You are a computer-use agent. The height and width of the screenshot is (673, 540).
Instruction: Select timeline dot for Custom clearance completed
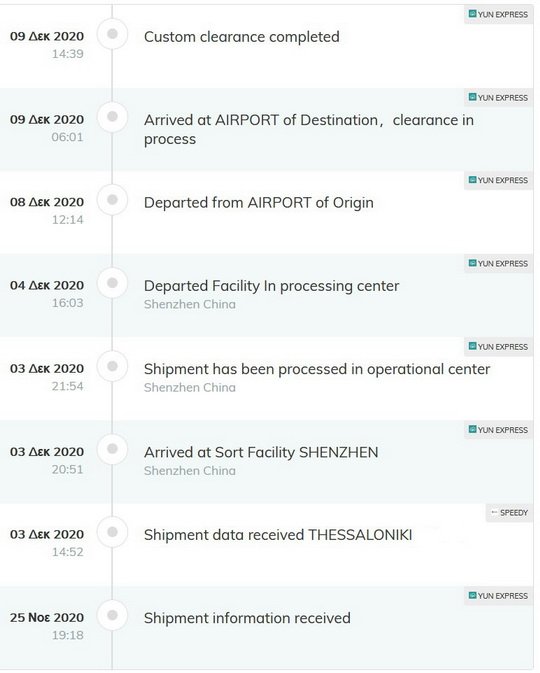click(x=112, y=34)
